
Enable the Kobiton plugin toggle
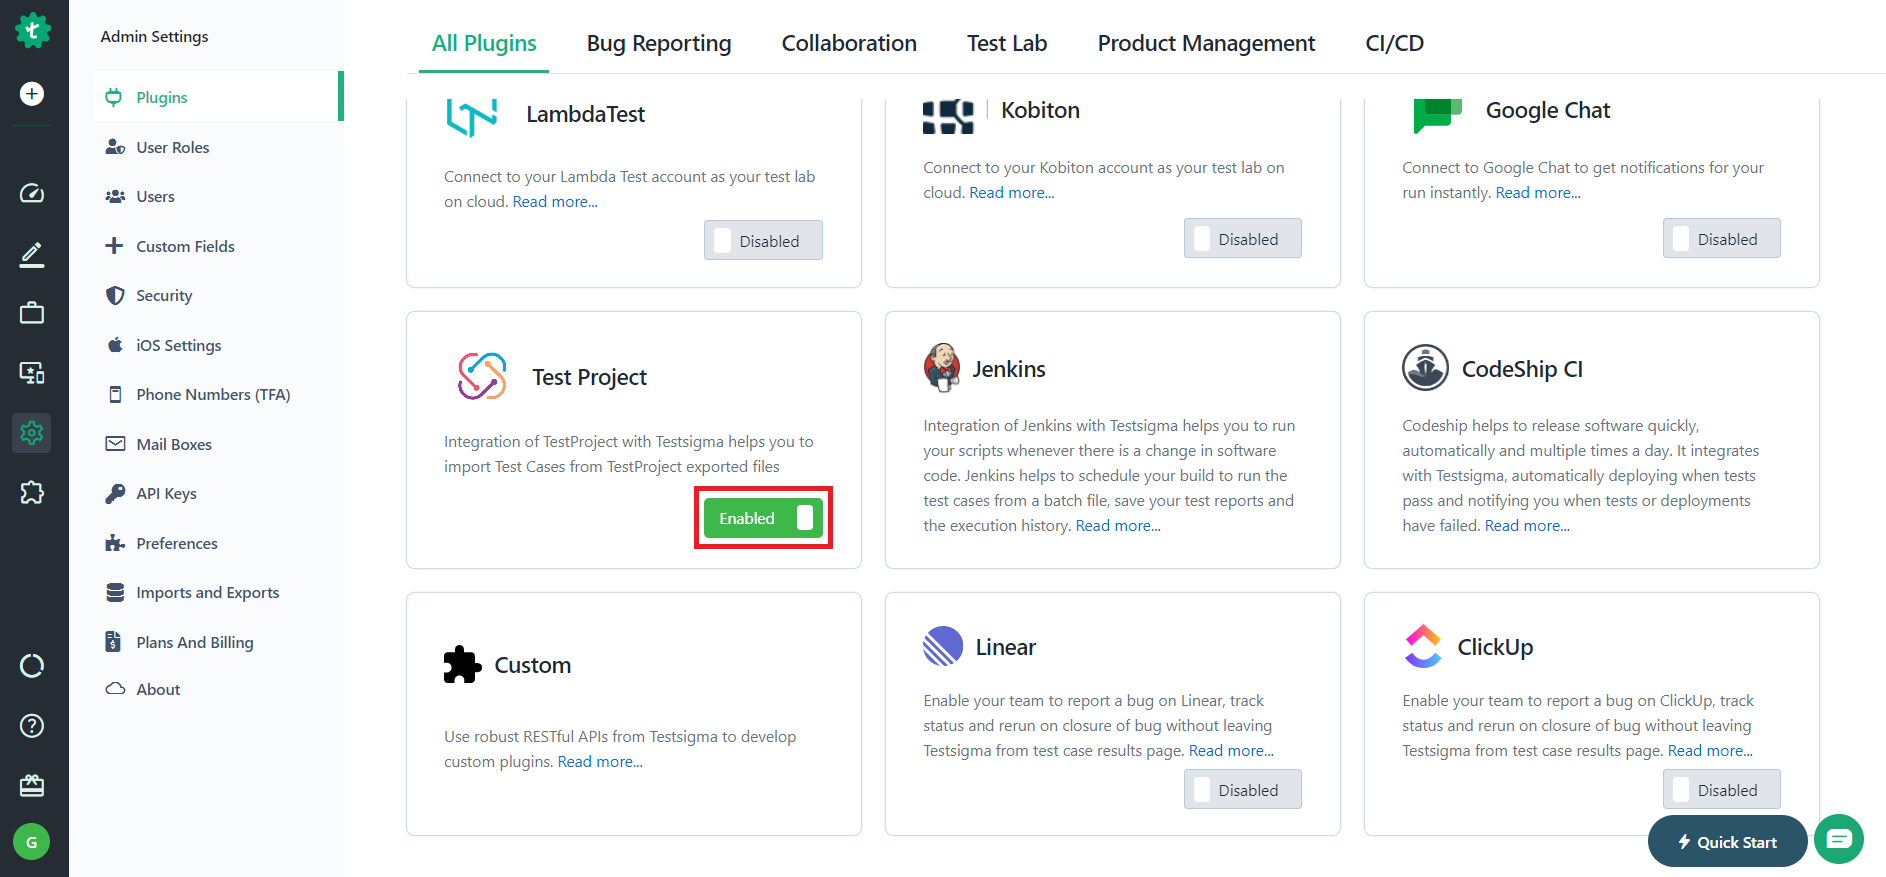1242,238
